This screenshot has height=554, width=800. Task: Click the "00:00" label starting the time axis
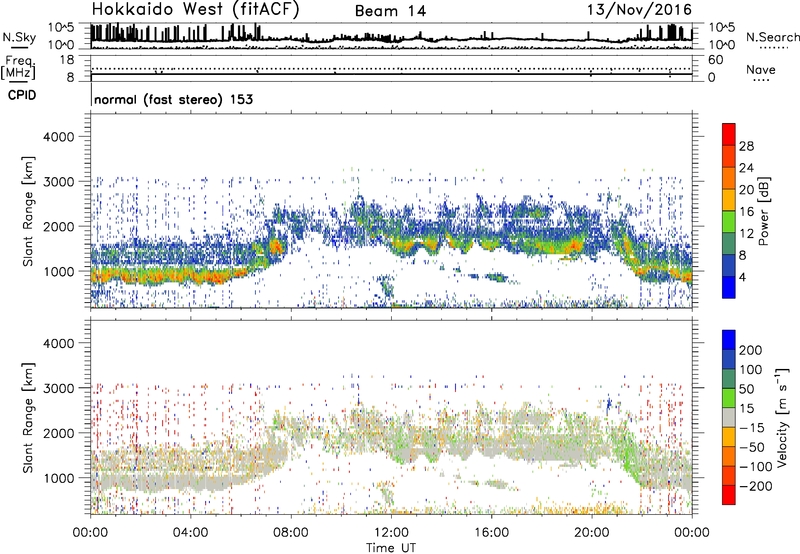tap(90, 533)
